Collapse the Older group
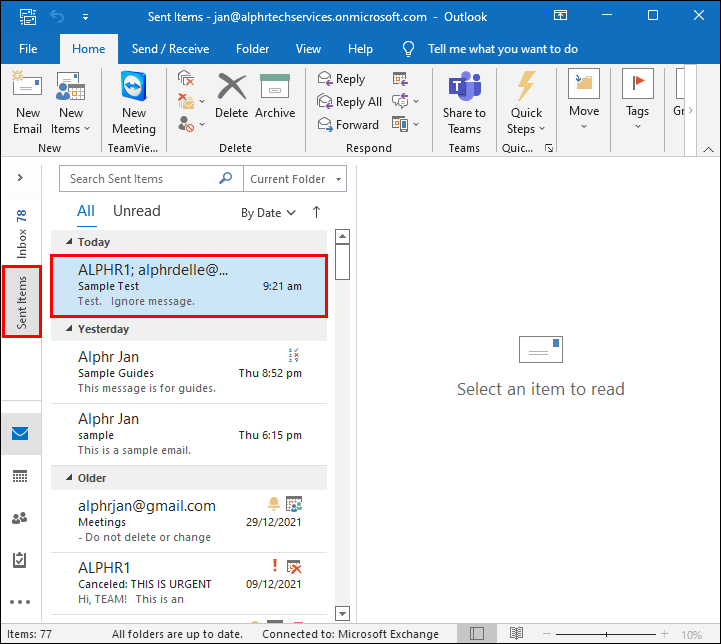 [69, 478]
